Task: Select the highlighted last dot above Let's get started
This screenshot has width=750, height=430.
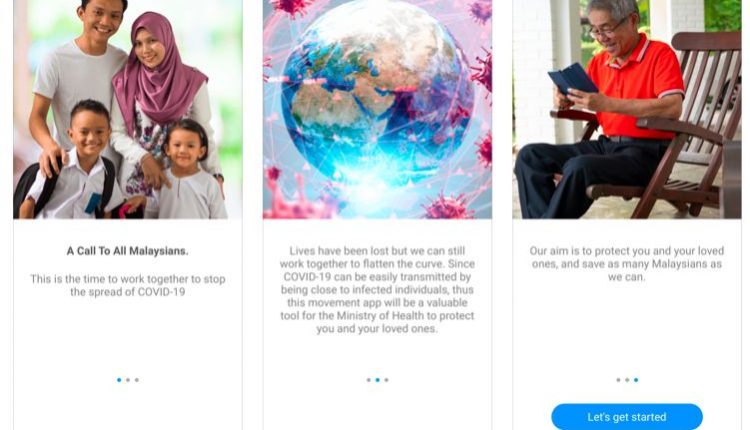Action: click(x=636, y=380)
